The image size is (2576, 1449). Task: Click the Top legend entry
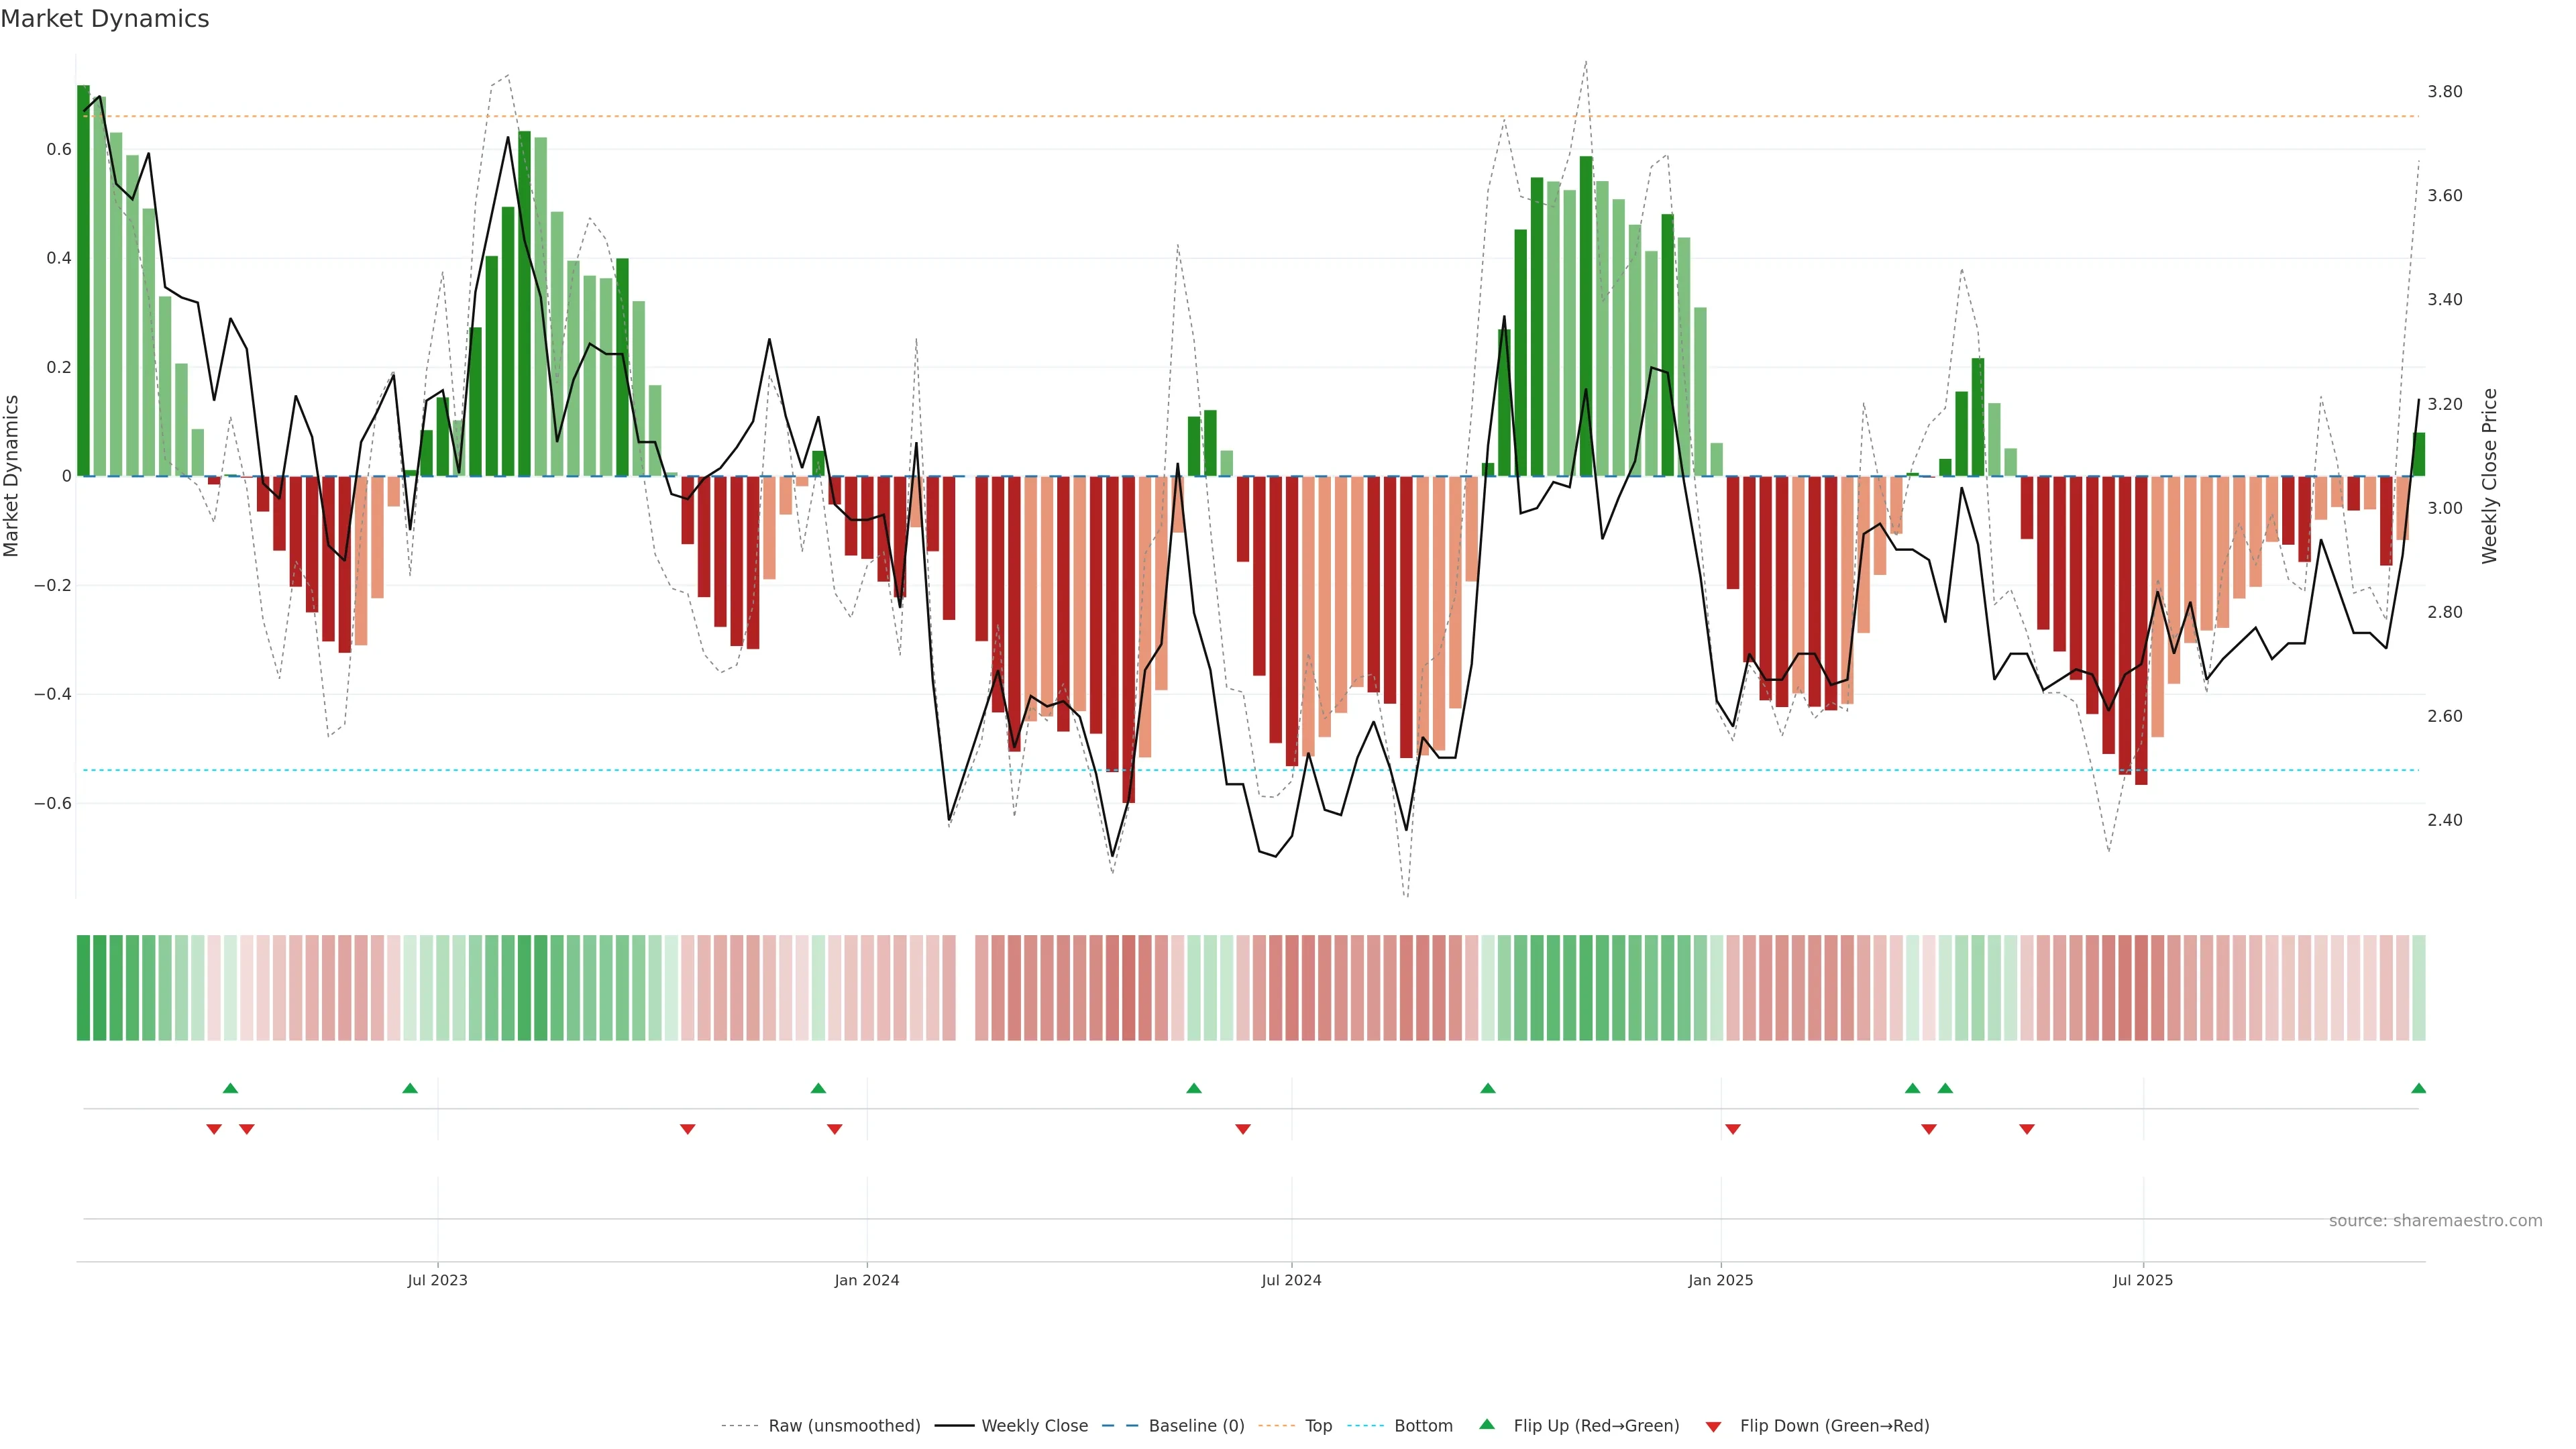(x=1318, y=1425)
